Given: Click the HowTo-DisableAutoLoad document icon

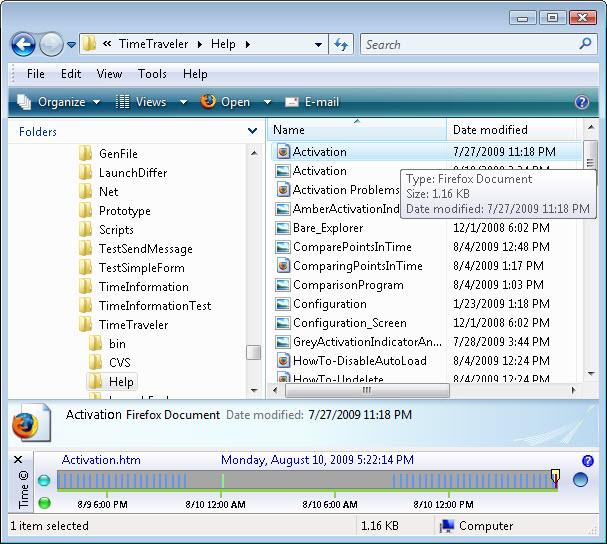Looking at the screenshot, I should pos(283,361).
